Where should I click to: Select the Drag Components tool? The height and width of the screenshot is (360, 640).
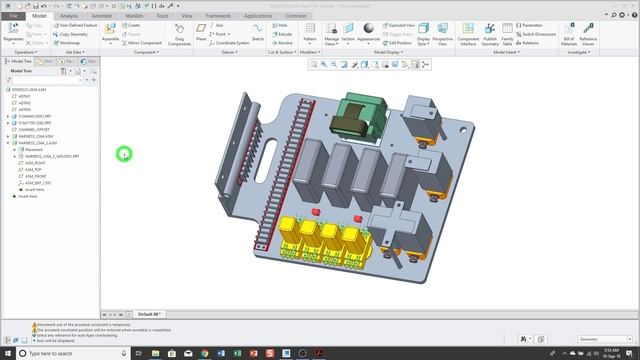pos(179,29)
